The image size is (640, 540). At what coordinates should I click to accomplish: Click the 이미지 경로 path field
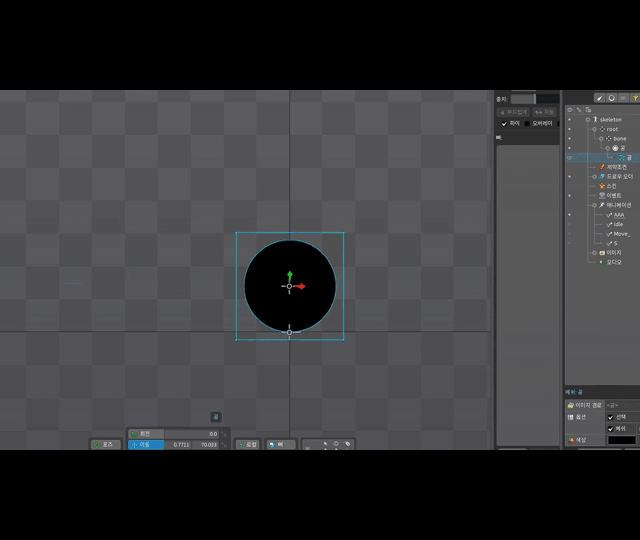[622, 405]
